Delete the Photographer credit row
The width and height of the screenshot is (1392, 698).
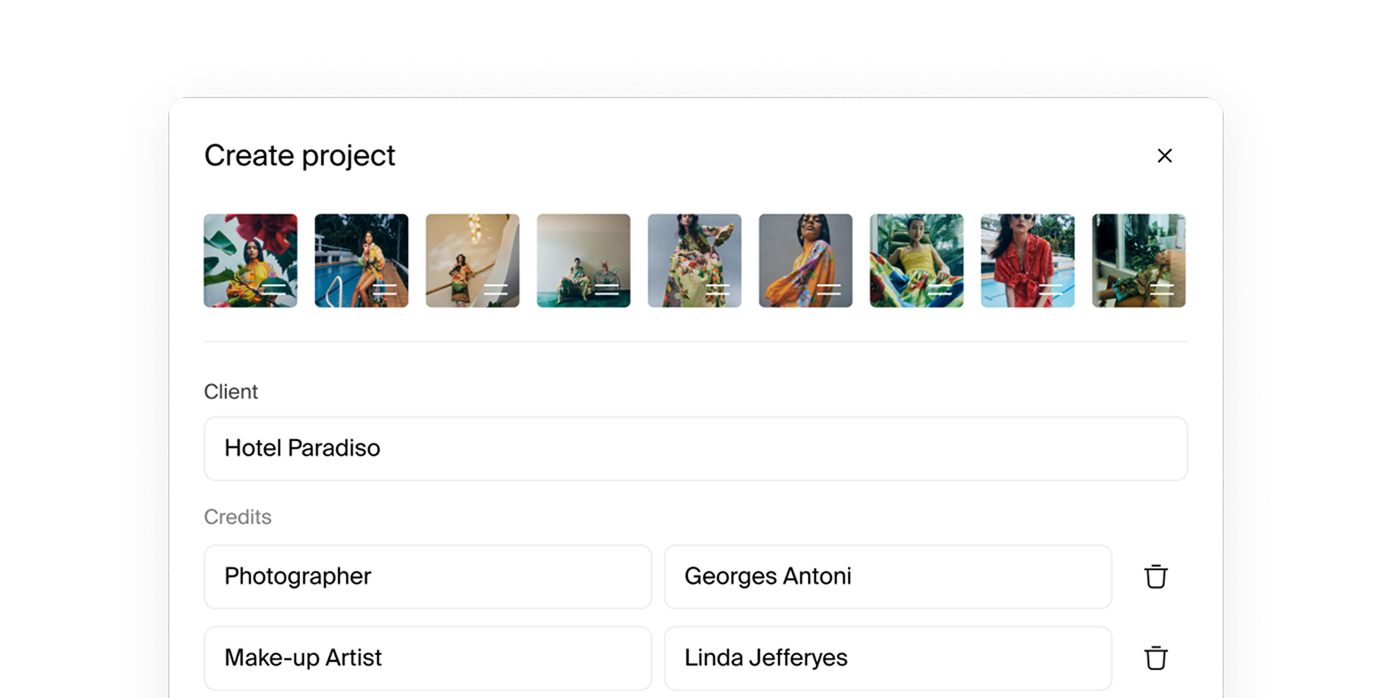[1156, 576]
